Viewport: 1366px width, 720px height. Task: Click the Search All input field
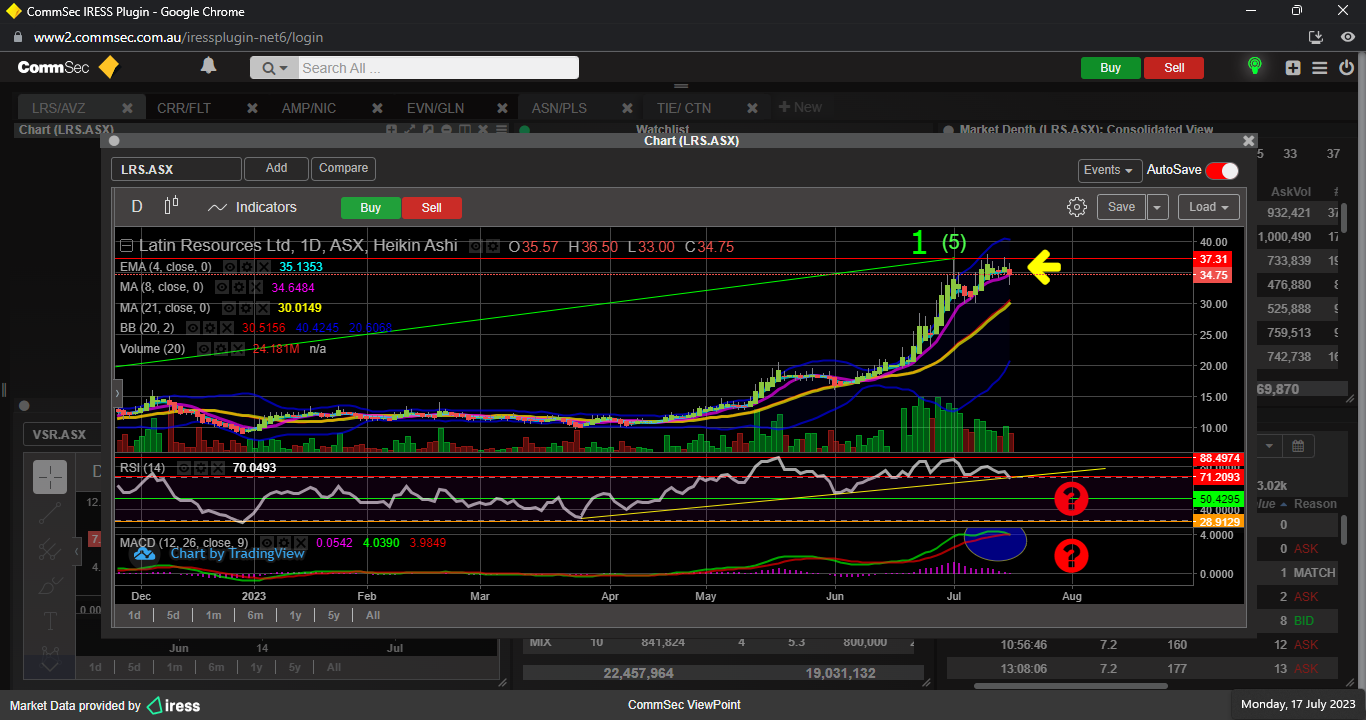[438, 68]
